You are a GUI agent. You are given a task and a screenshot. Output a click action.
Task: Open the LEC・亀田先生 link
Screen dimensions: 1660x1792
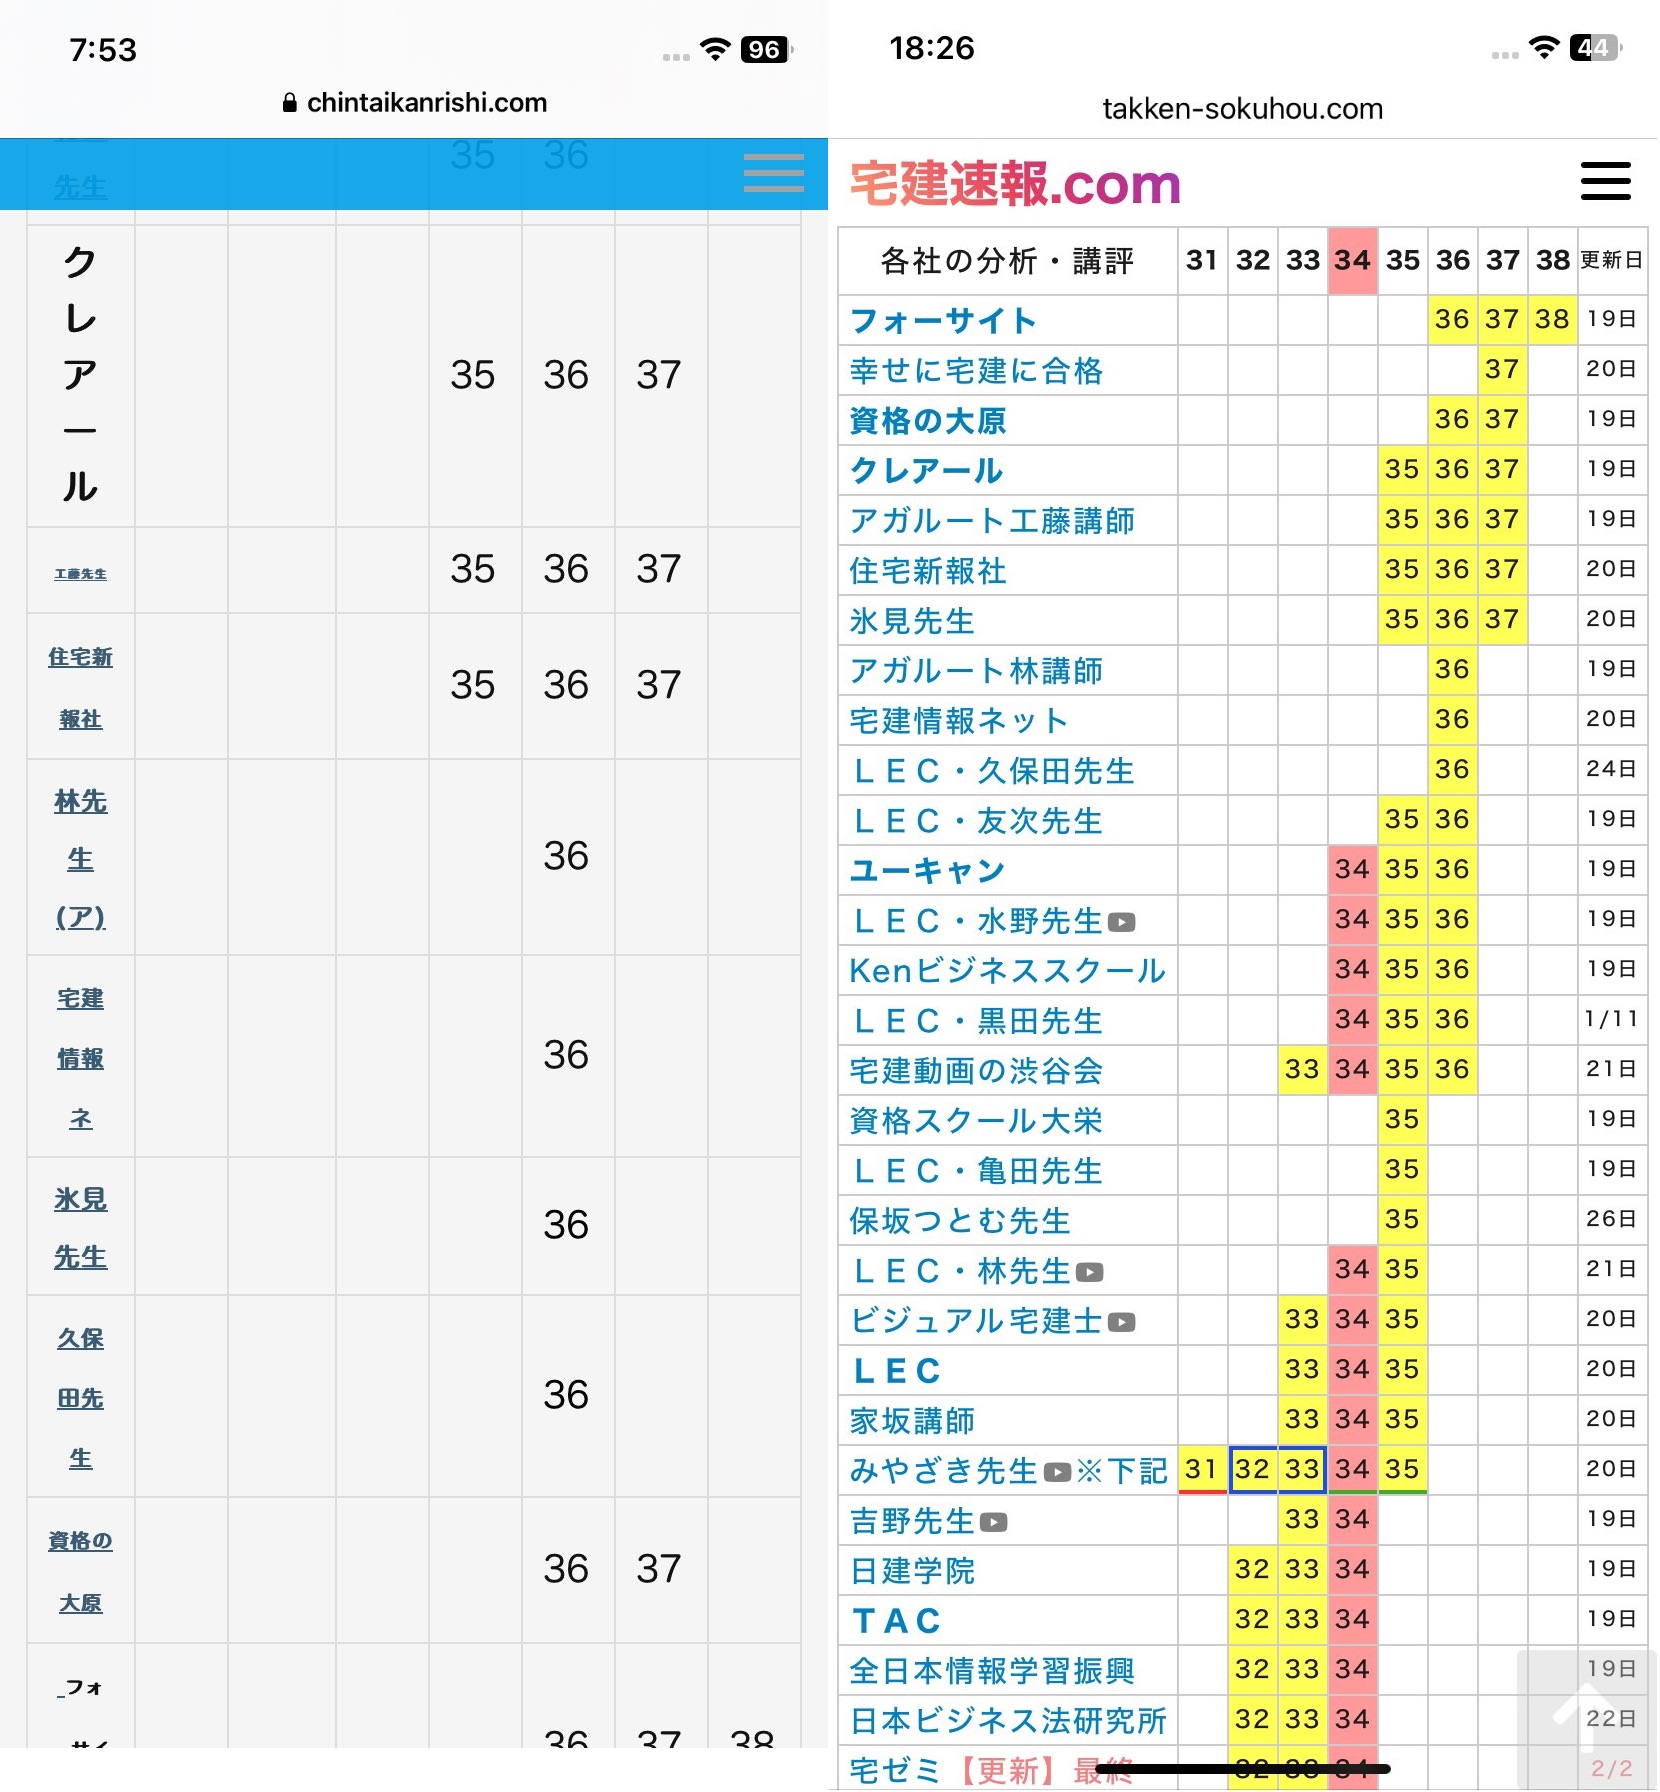(975, 1171)
